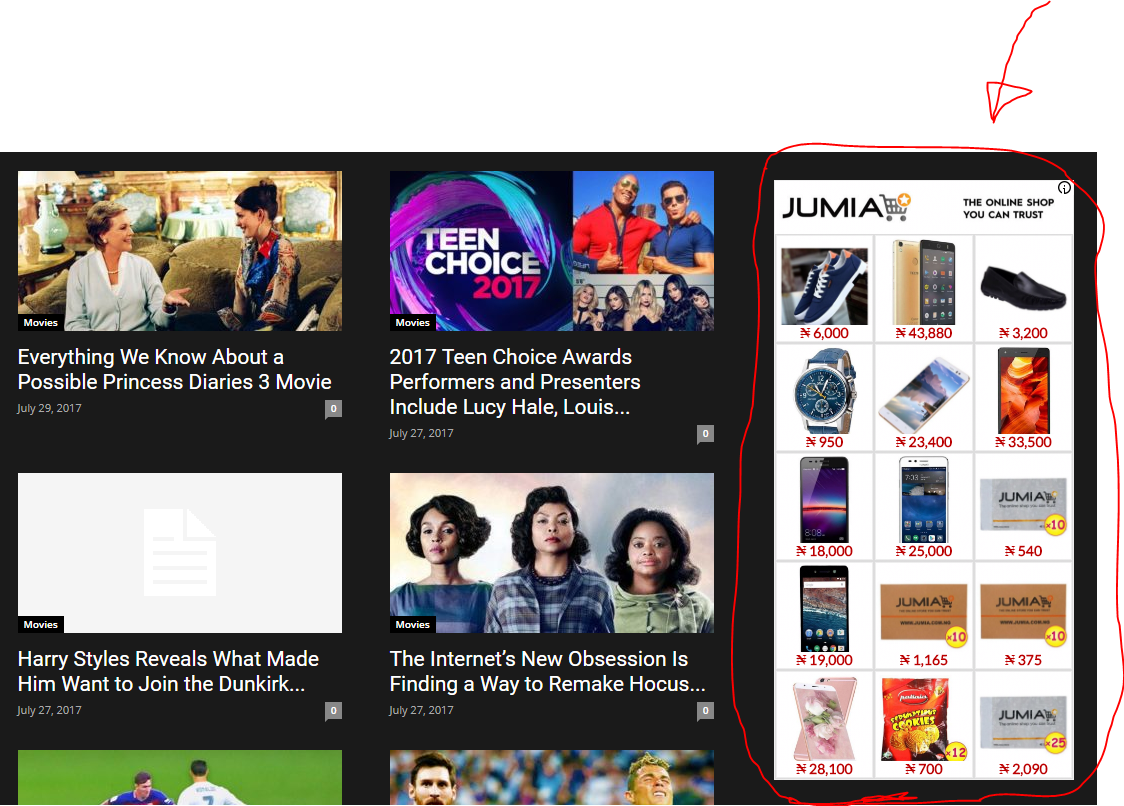The height and width of the screenshot is (806, 1124).
Task: Select the Movies category tag on the Princess Diaries thumbnail
Action: [x=41, y=322]
